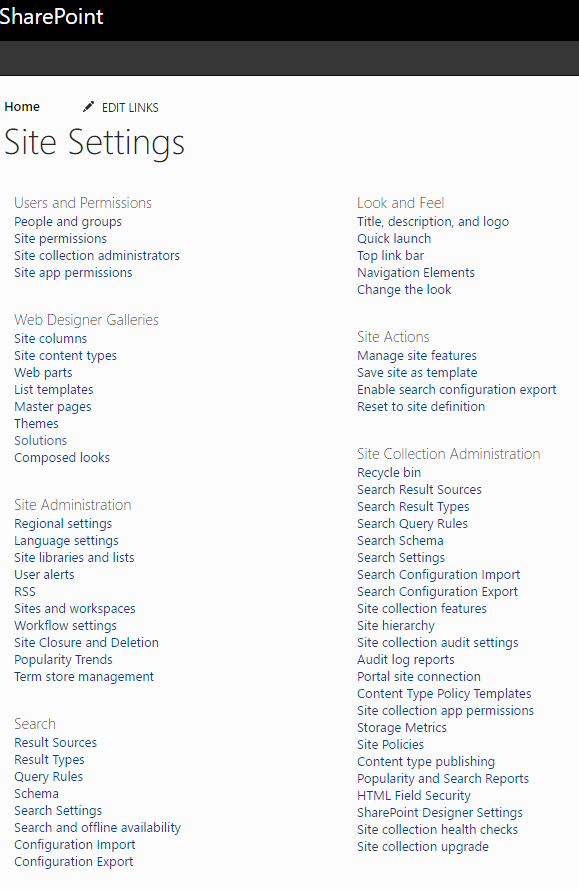Screen dimensions: 579x889
Task: Open Manage site features
Action: pyautogui.click(x=417, y=355)
